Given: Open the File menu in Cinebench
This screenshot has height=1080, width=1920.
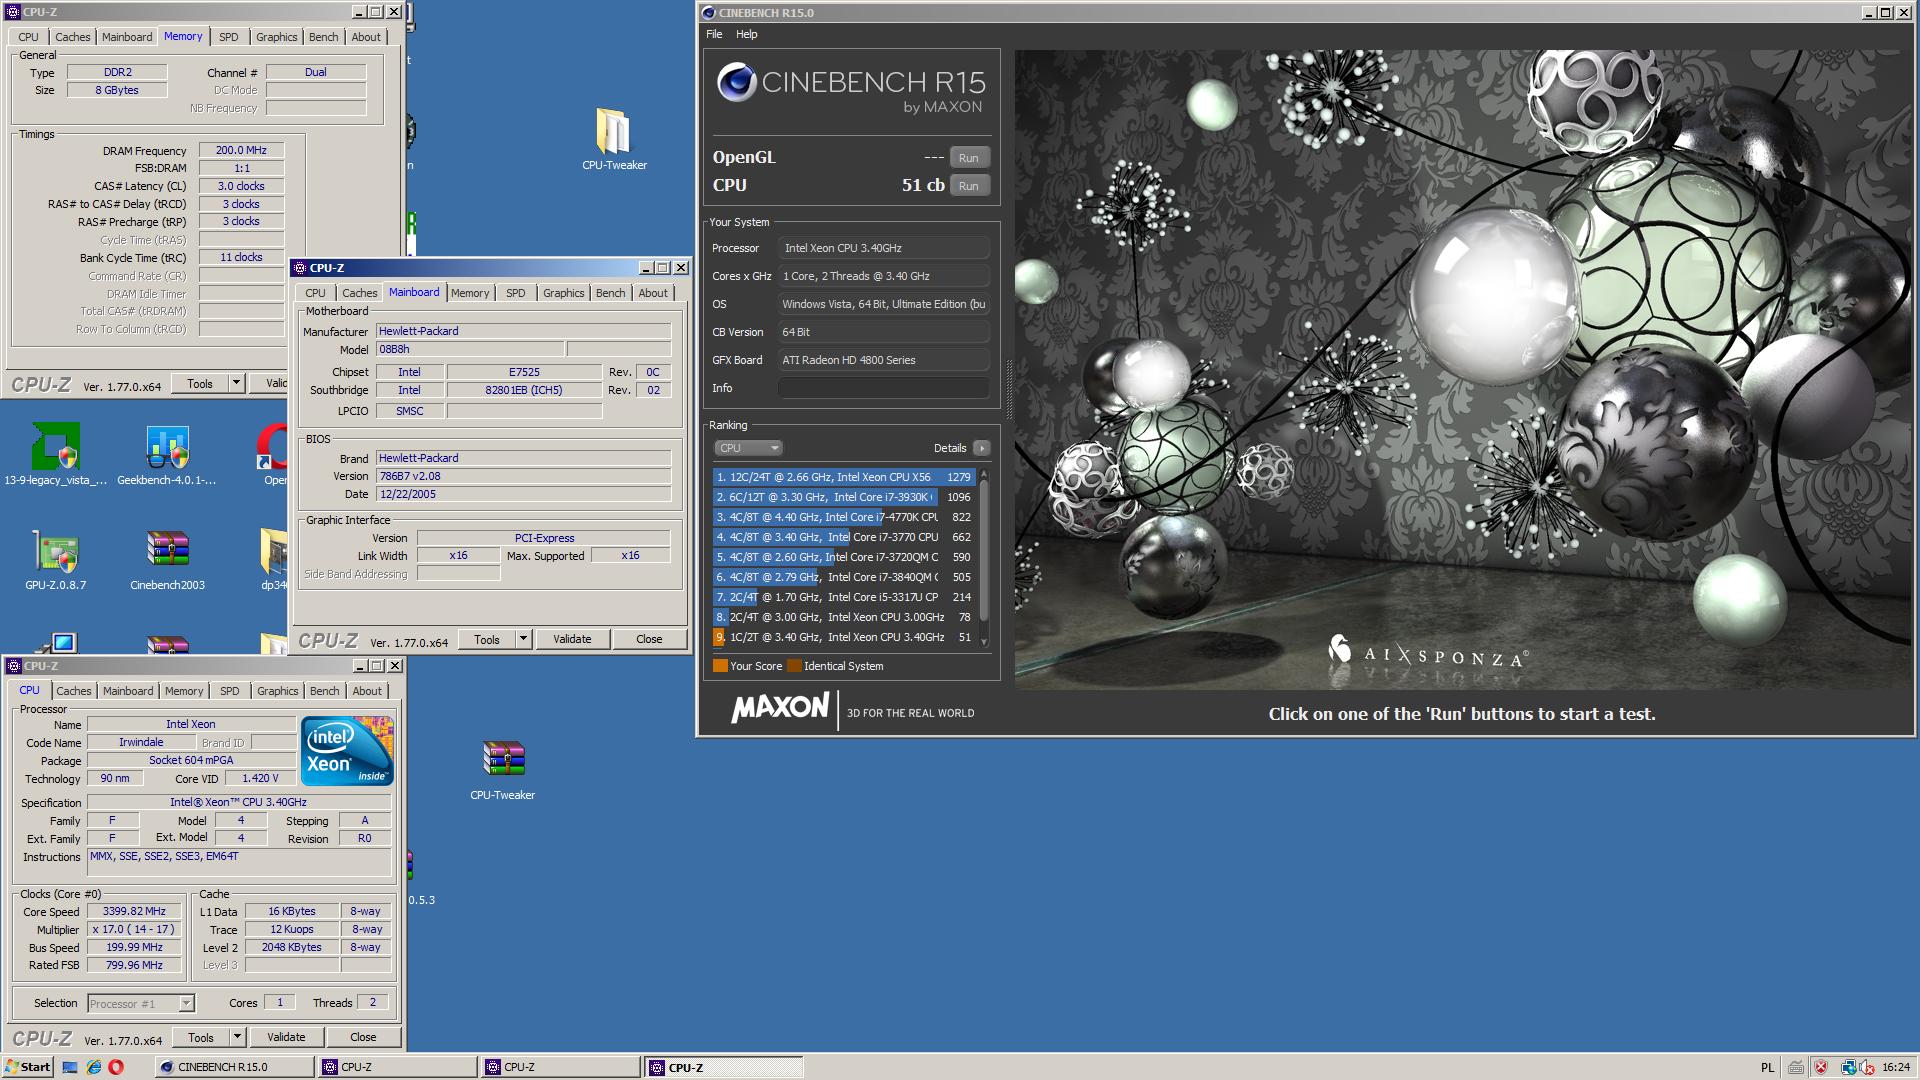Looking at the screenshot, I should coord(714,33).
